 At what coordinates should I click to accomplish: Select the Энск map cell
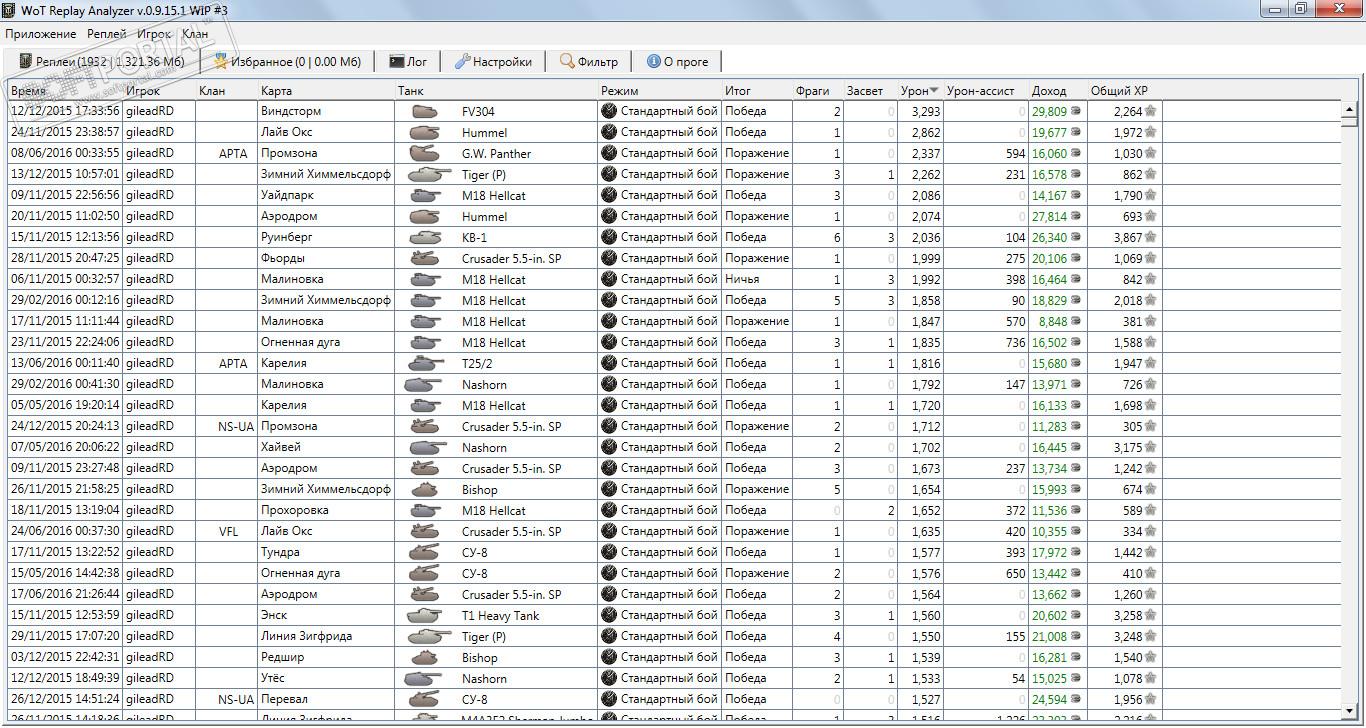pyautogui.click(x=326, y=616)
